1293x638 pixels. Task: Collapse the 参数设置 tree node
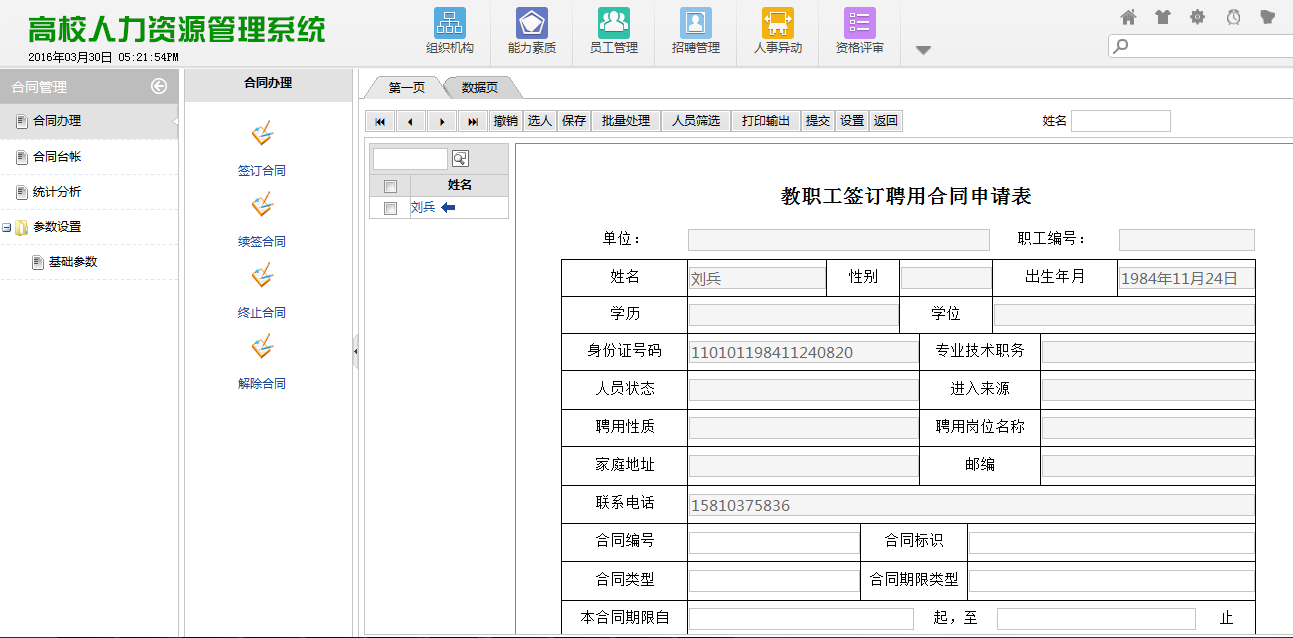click(7, 227)
